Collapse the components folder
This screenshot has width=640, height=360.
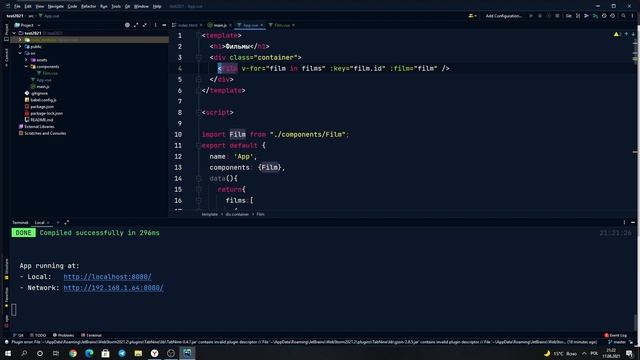(26, 67)
